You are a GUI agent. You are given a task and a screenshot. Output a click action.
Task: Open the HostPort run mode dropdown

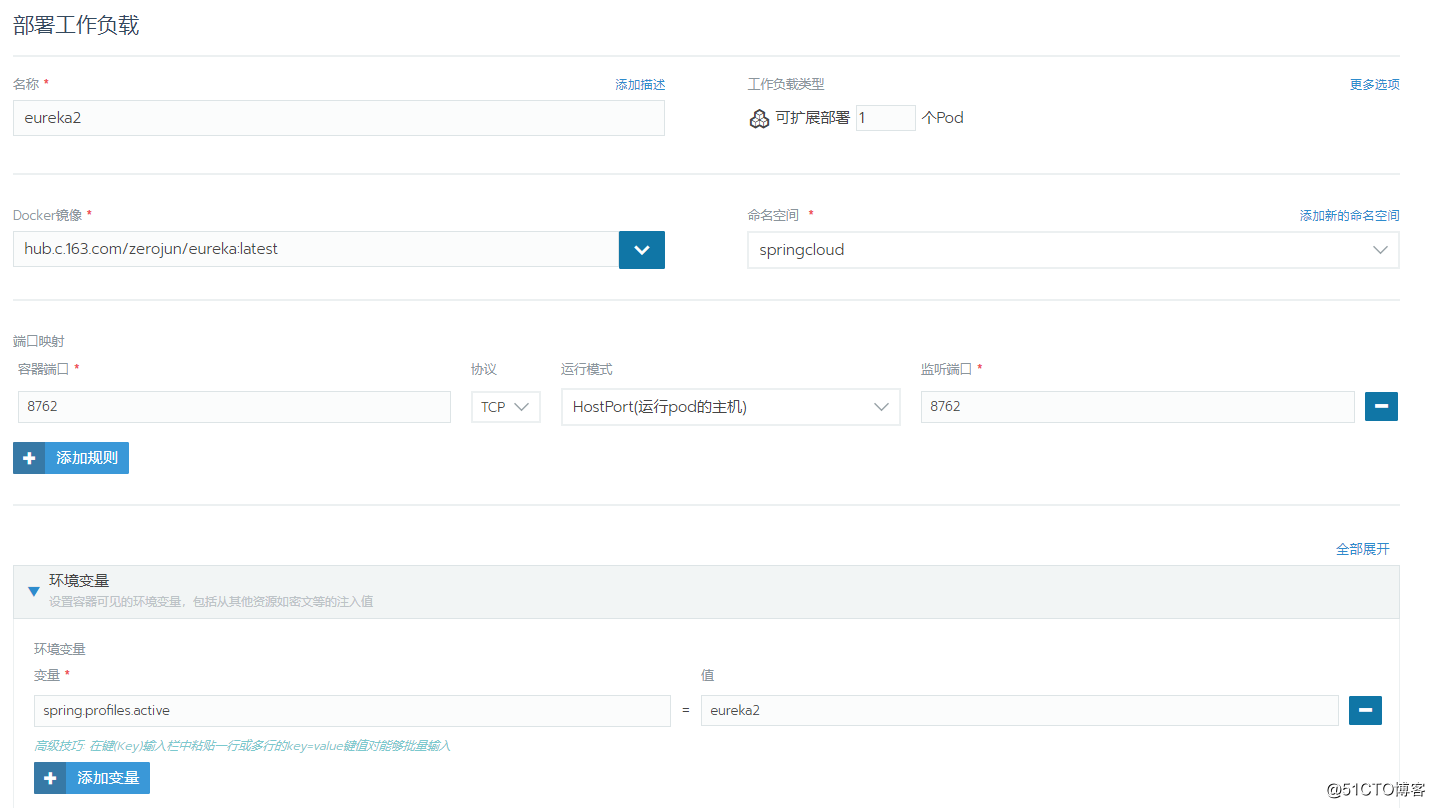[x=731, y=407]
